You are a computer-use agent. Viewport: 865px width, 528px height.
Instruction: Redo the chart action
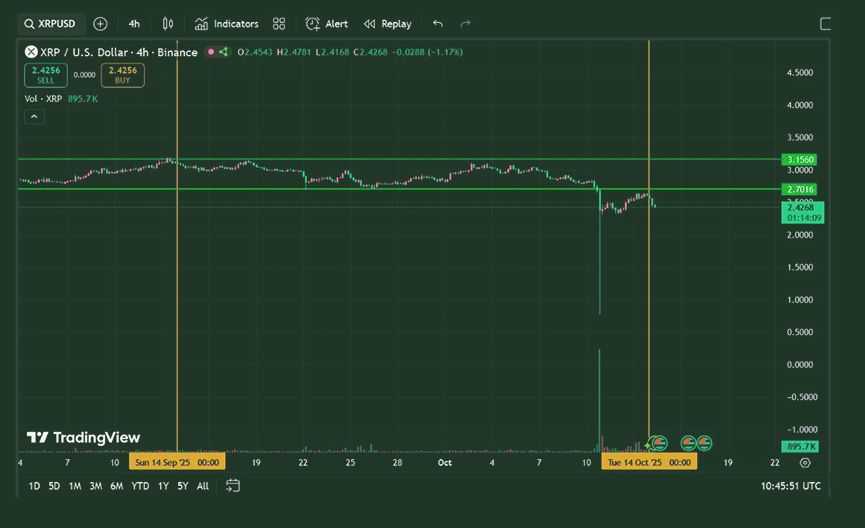click(x=466, y=24)
